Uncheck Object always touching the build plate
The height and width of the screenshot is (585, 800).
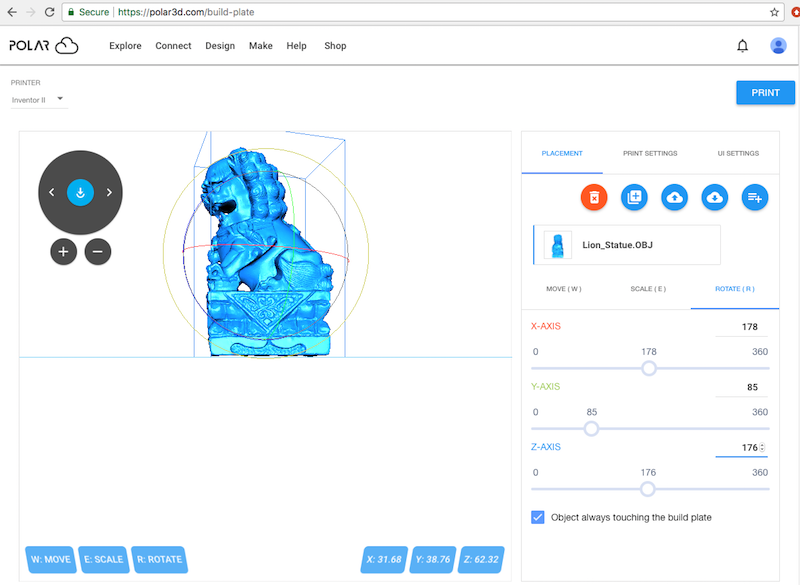(x=538, y=517)
